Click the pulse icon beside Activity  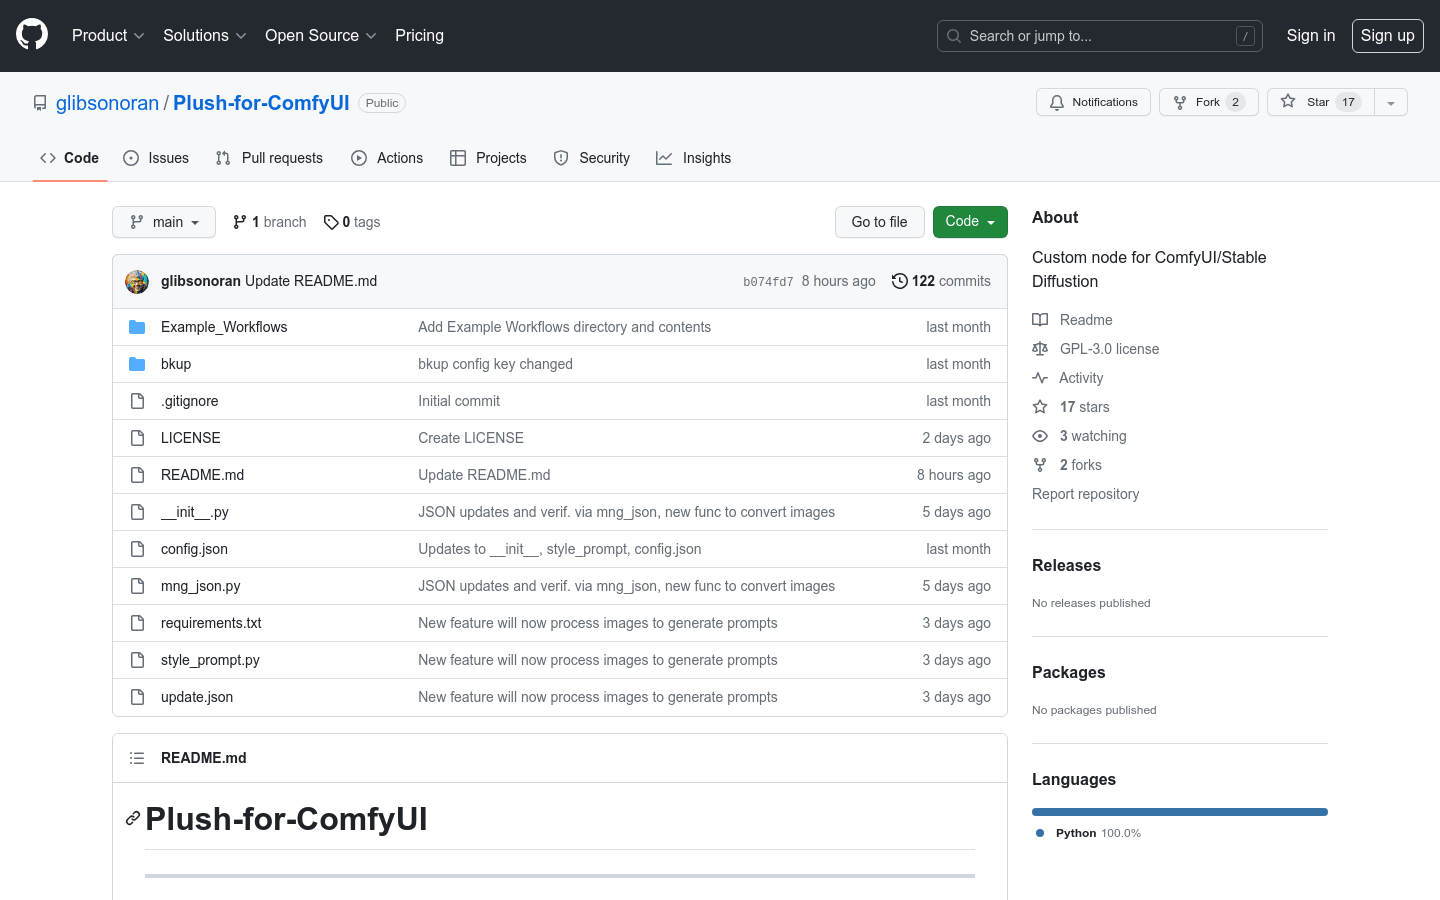point(1040,378)
